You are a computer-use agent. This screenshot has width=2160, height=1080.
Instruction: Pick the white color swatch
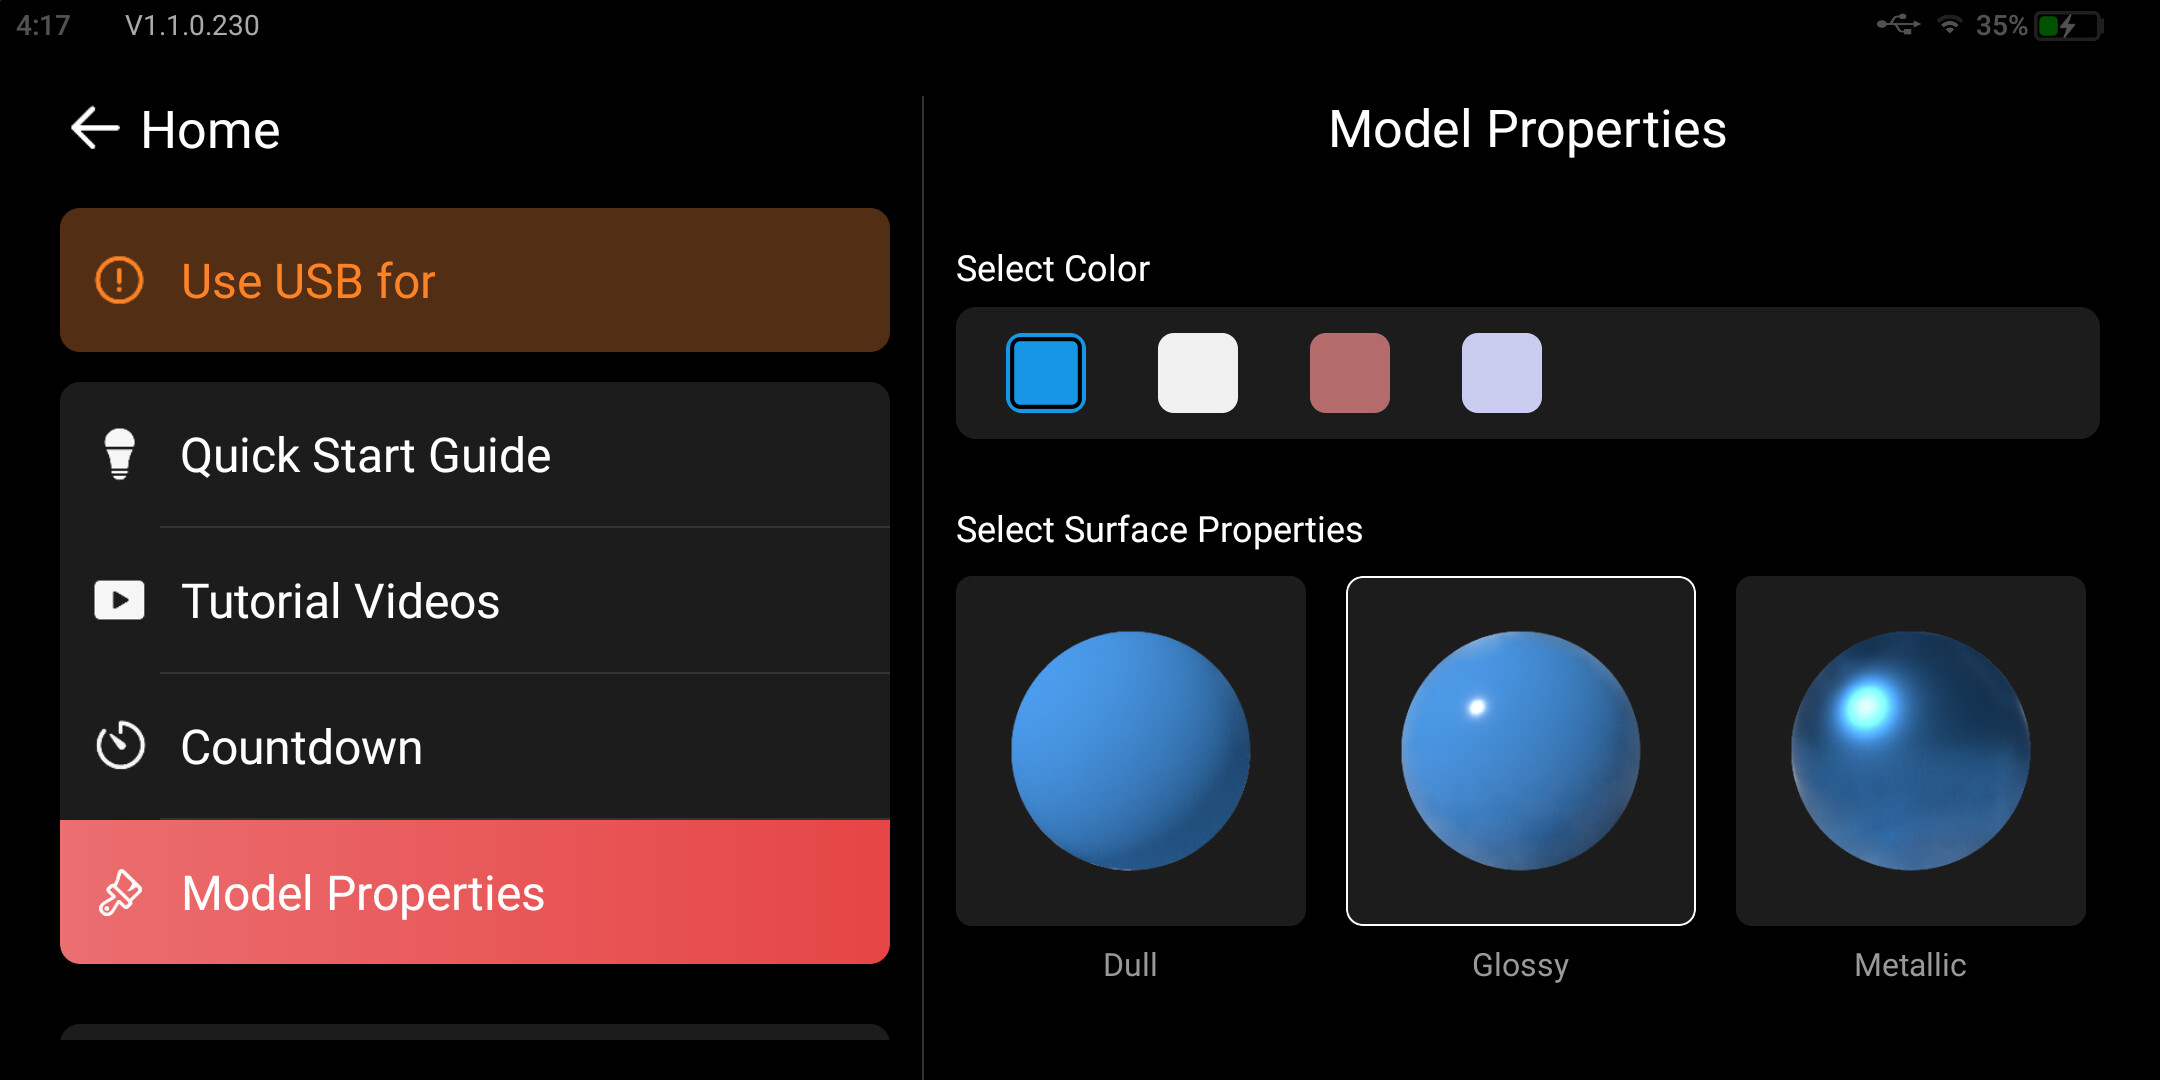point(1198,373)
